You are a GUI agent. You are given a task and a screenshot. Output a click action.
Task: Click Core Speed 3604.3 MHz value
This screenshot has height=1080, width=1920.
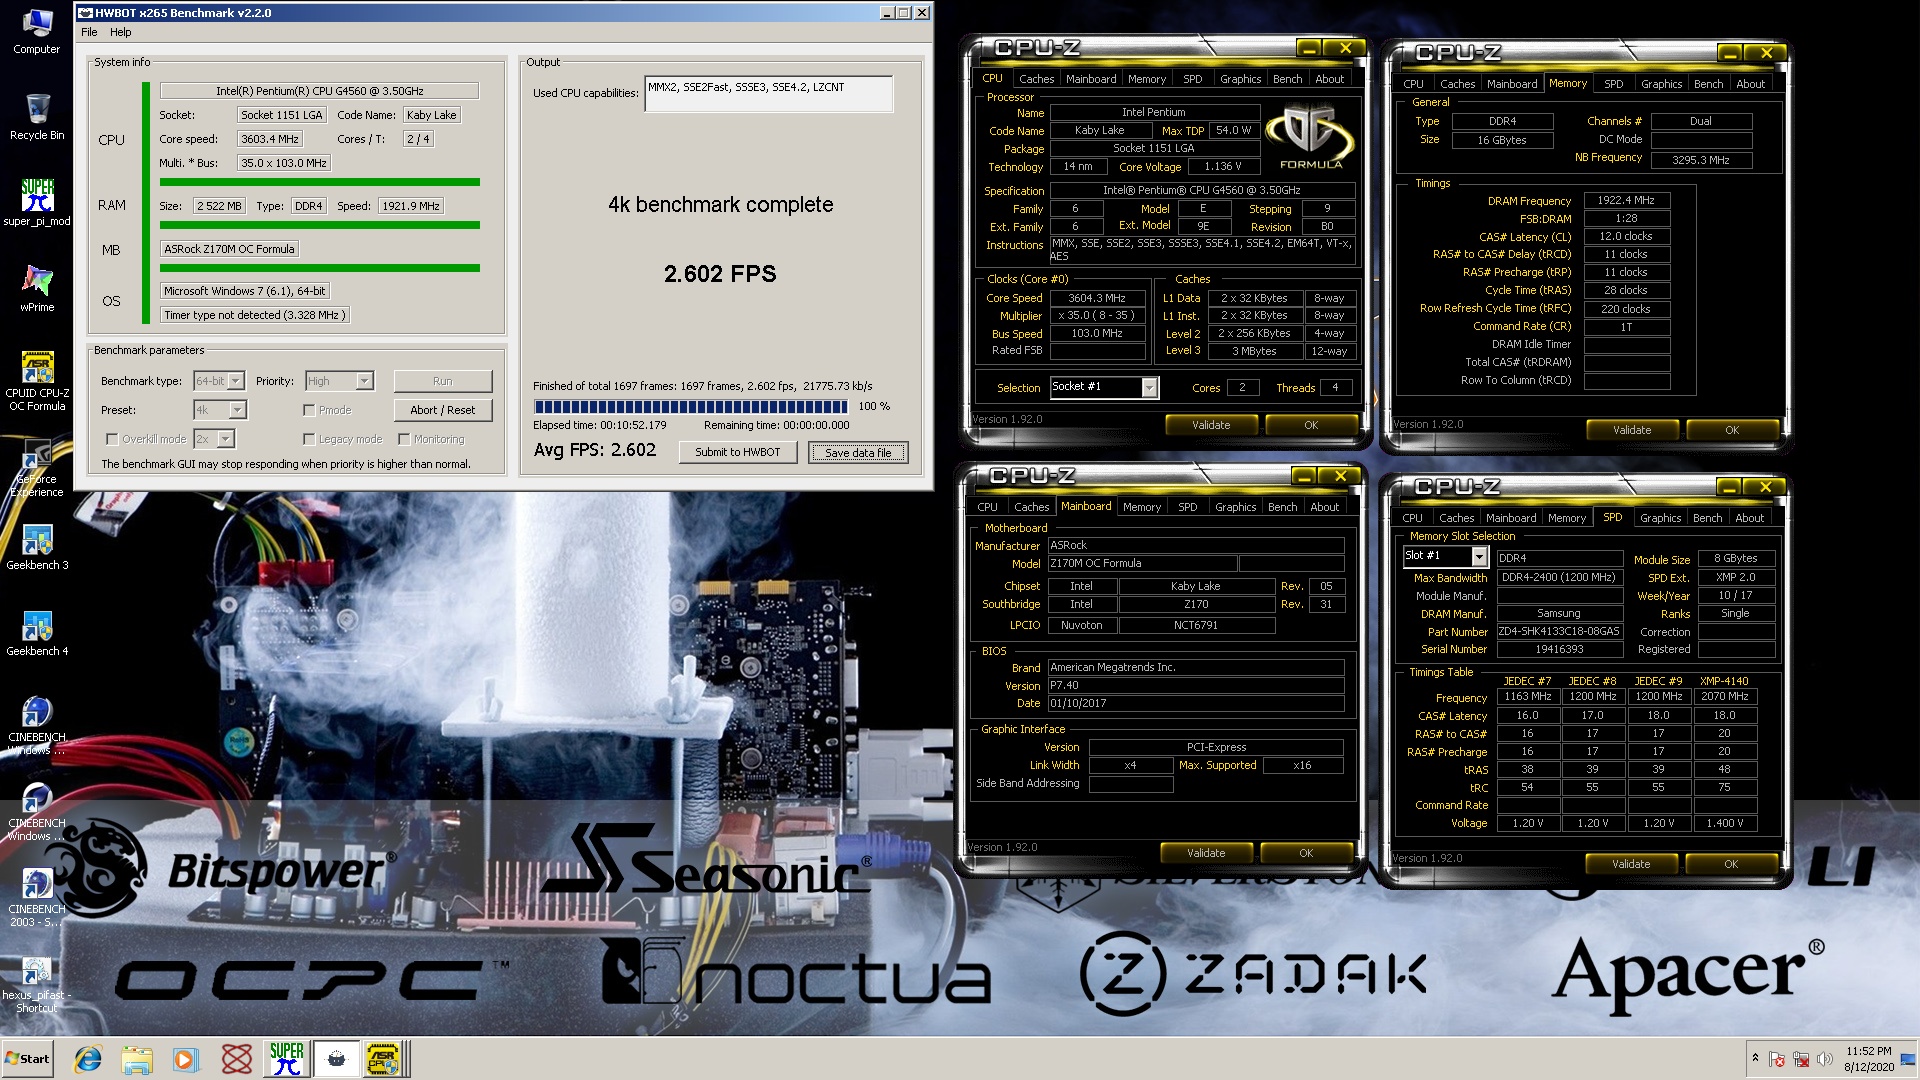[1097, 298]
